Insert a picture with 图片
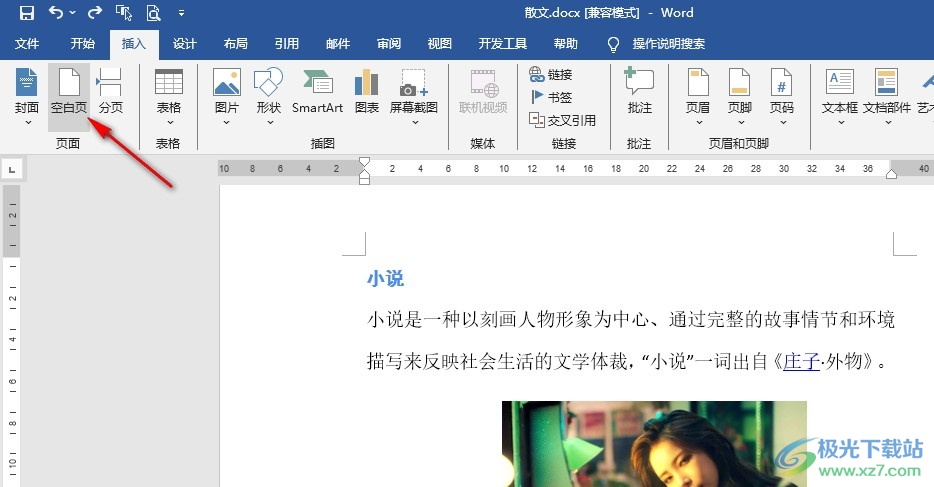 coord(226,96)
